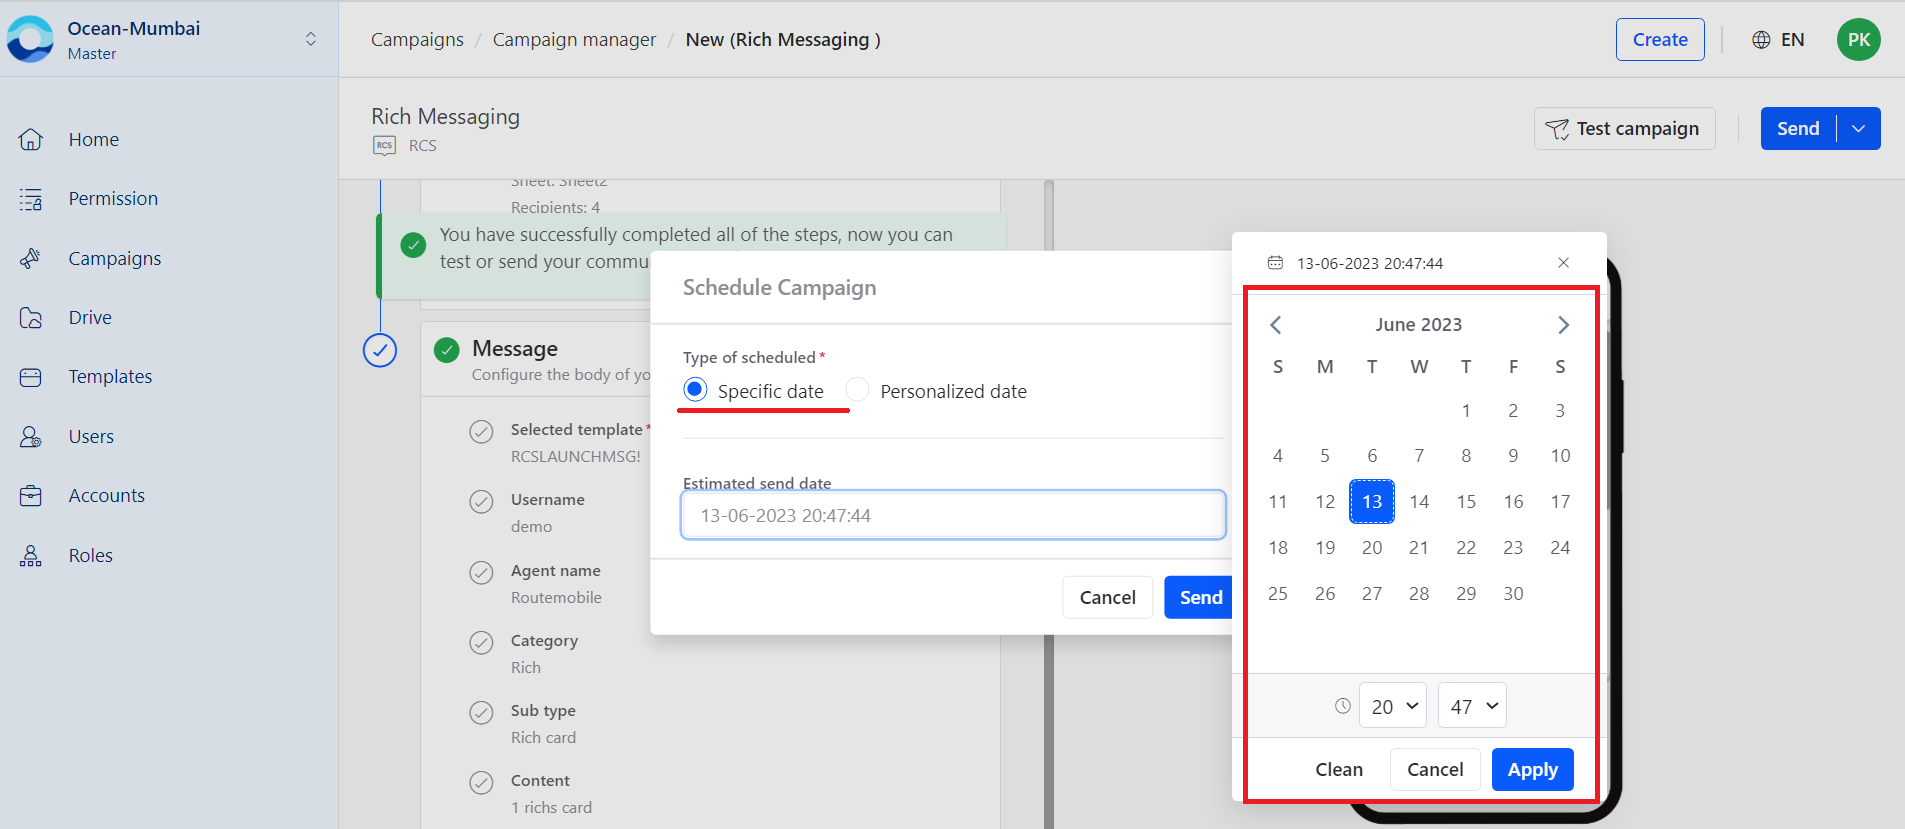The width and height of the screenshot is (1905, 829).
Task: Cancel the Schedule Campaign dialog
Action: click(x=1107, y=597)
